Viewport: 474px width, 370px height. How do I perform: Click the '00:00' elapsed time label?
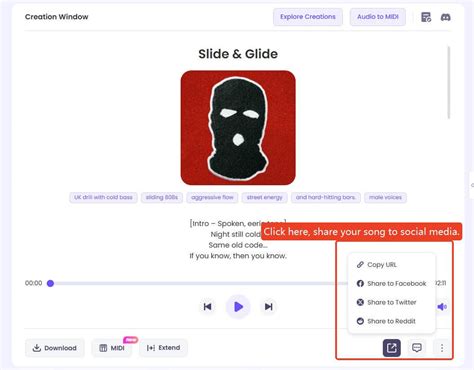click(34, 283)
